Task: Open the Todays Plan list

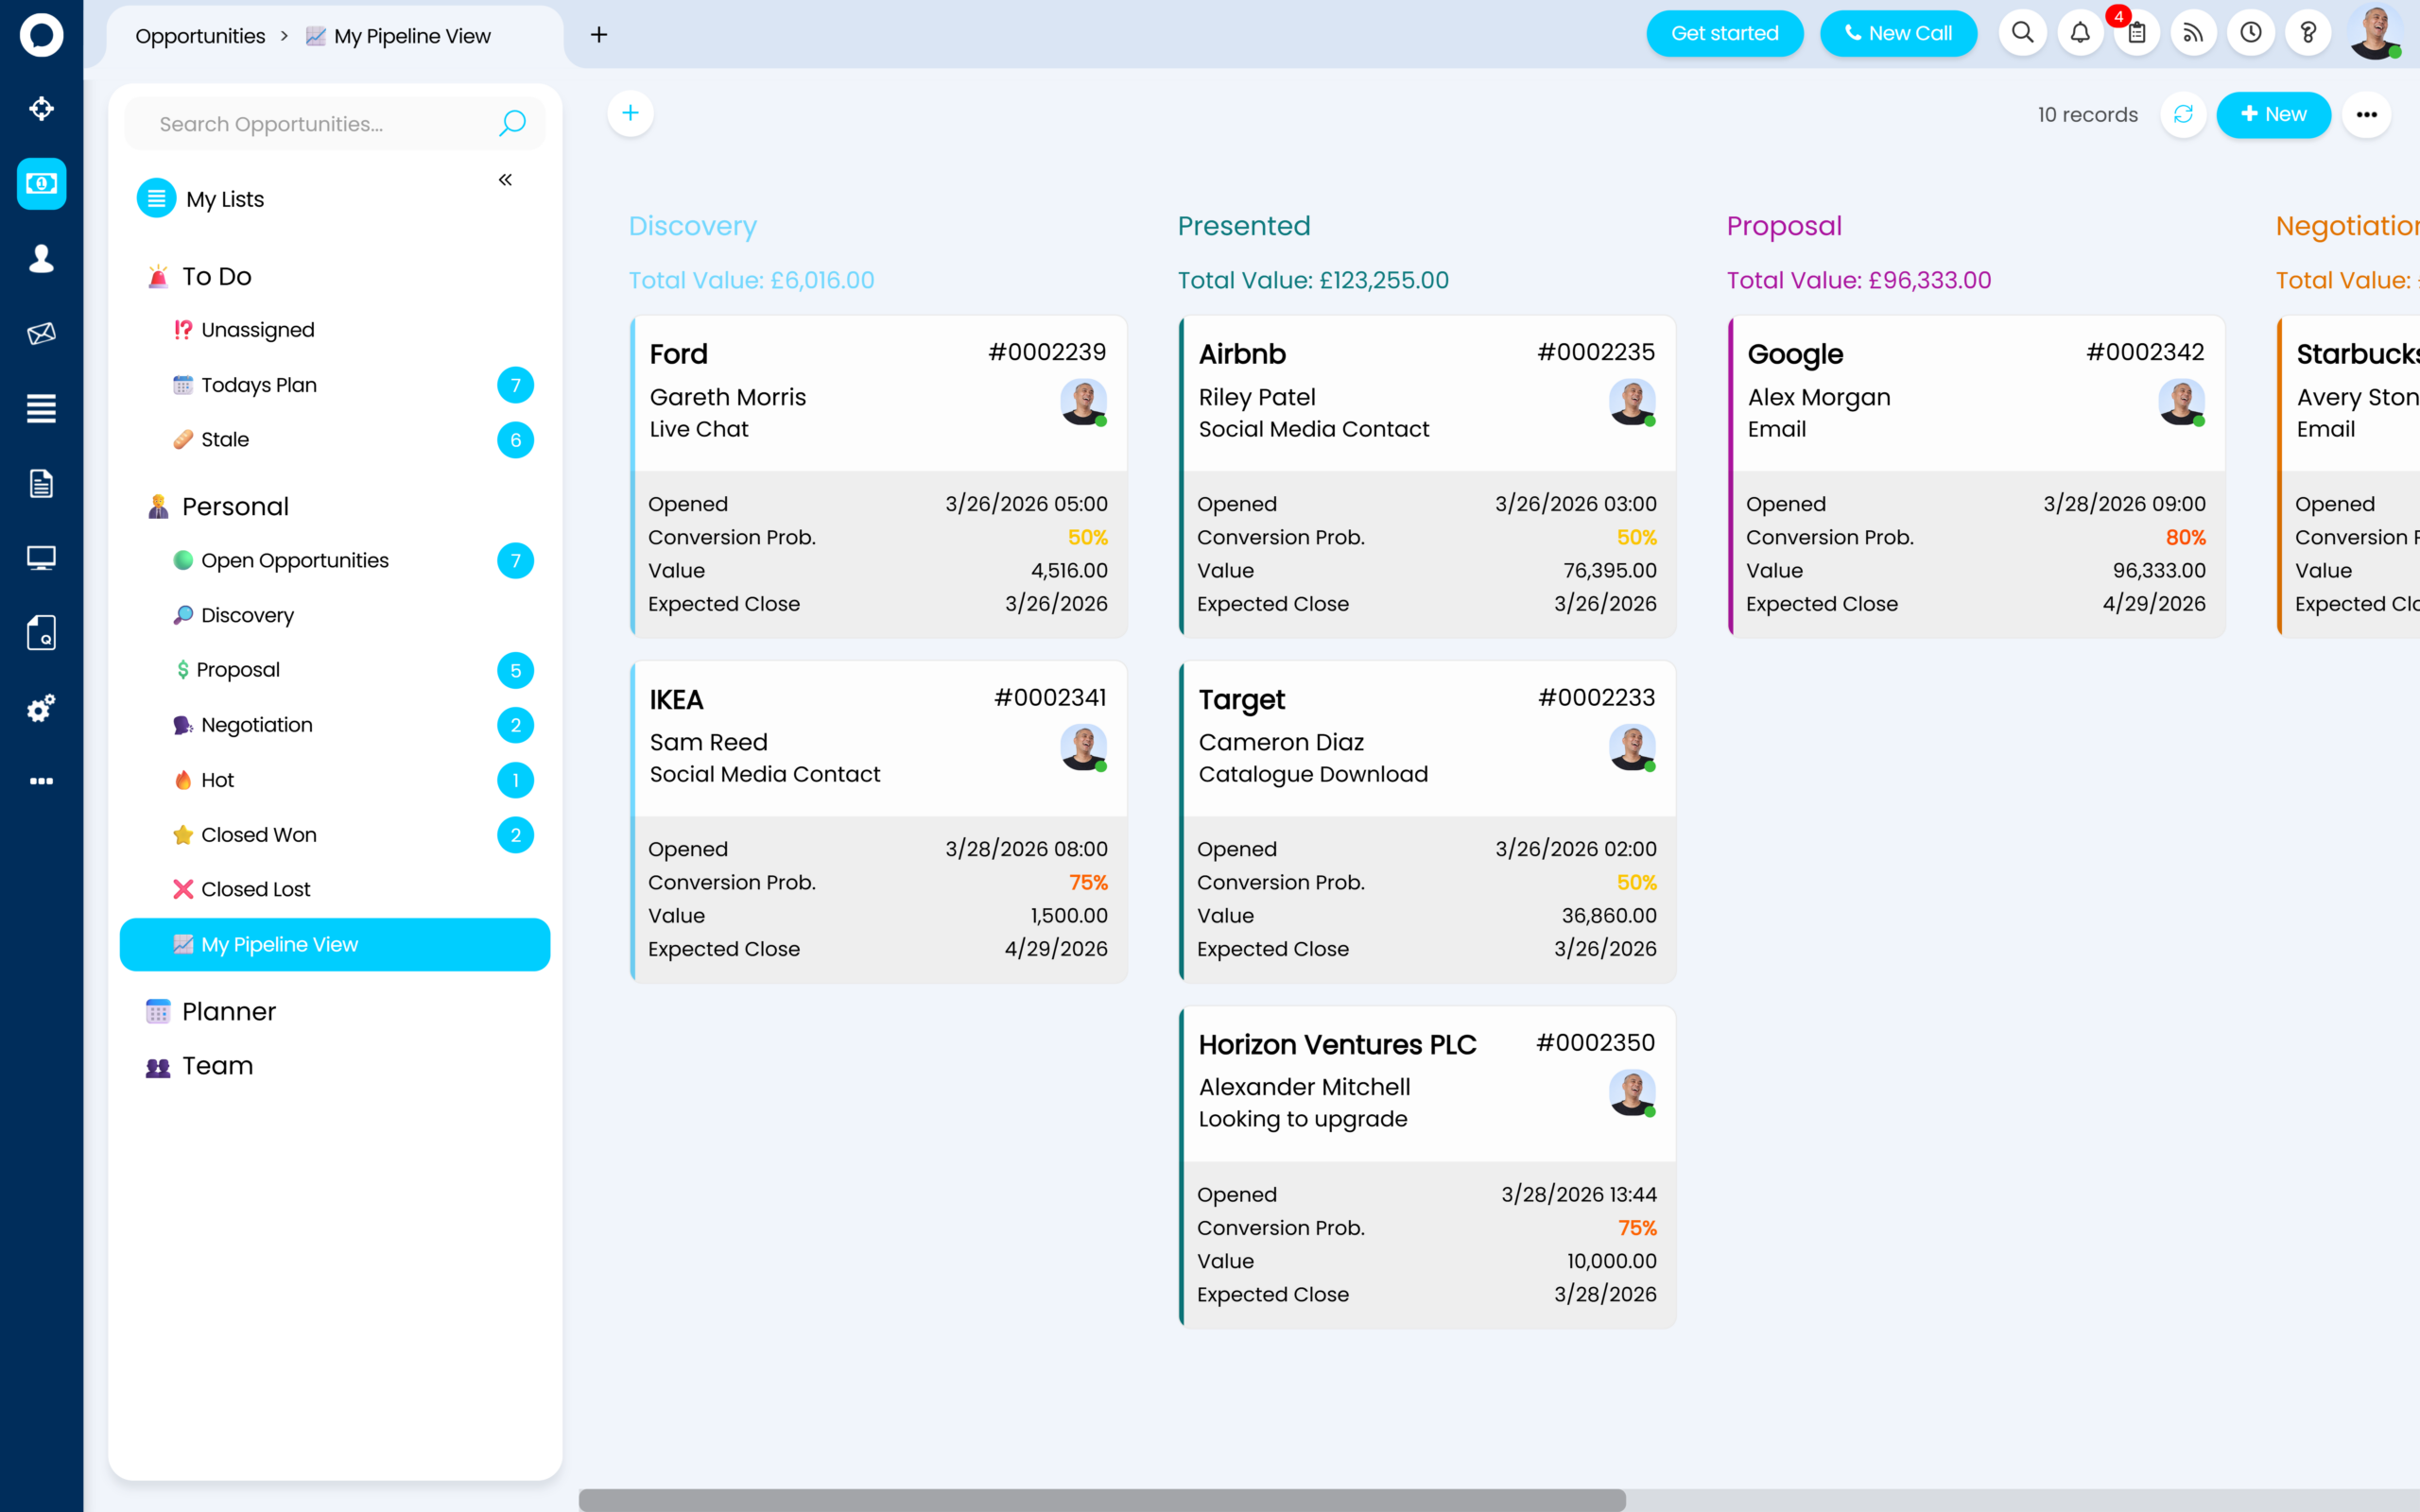Action: (x=258, y=385)
